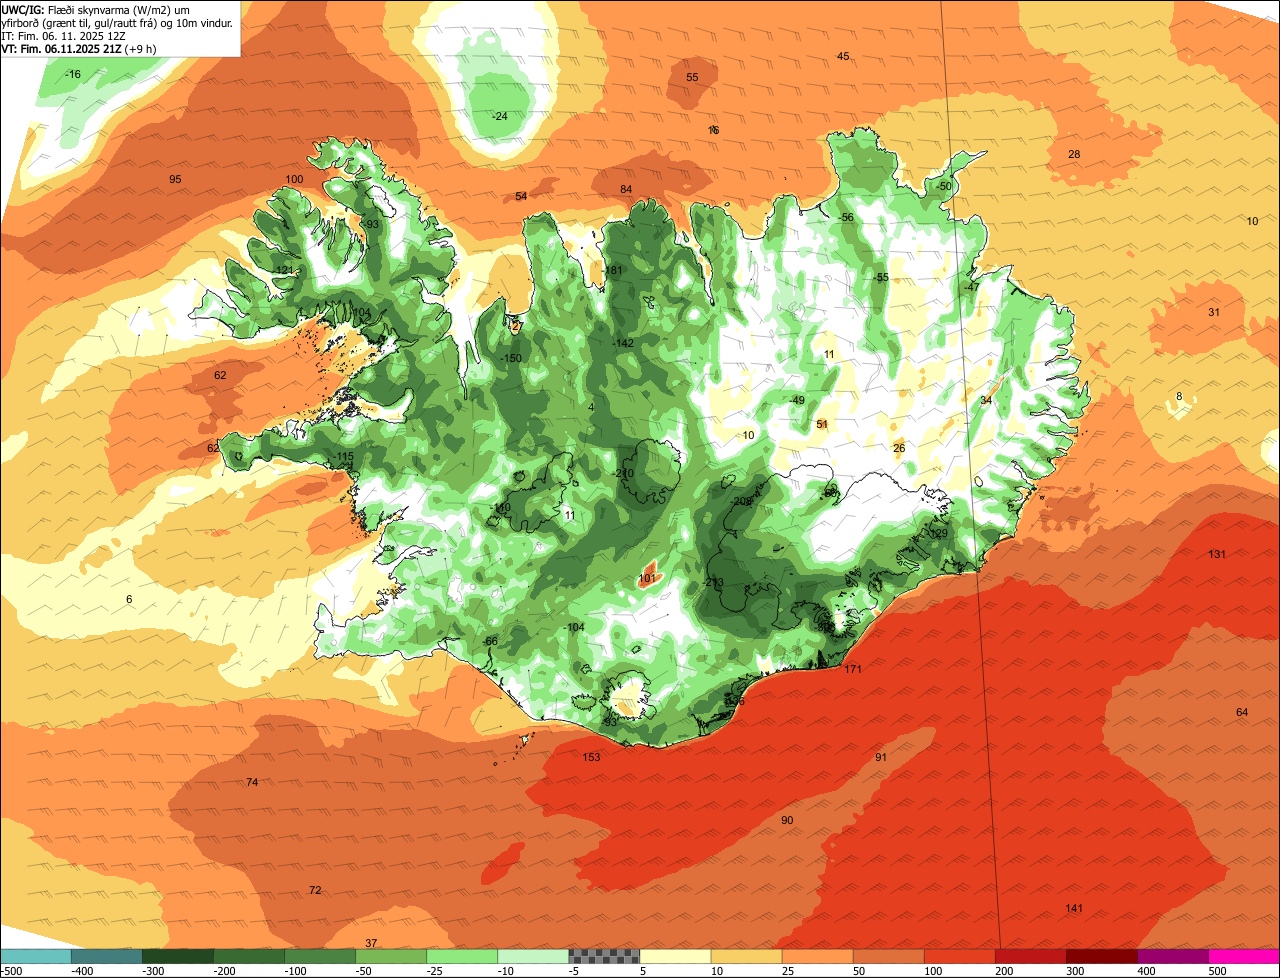The image size is (1280, 978).
Task: Click the teal swatch between -500 and -400
Action: [x=35, y=956]
